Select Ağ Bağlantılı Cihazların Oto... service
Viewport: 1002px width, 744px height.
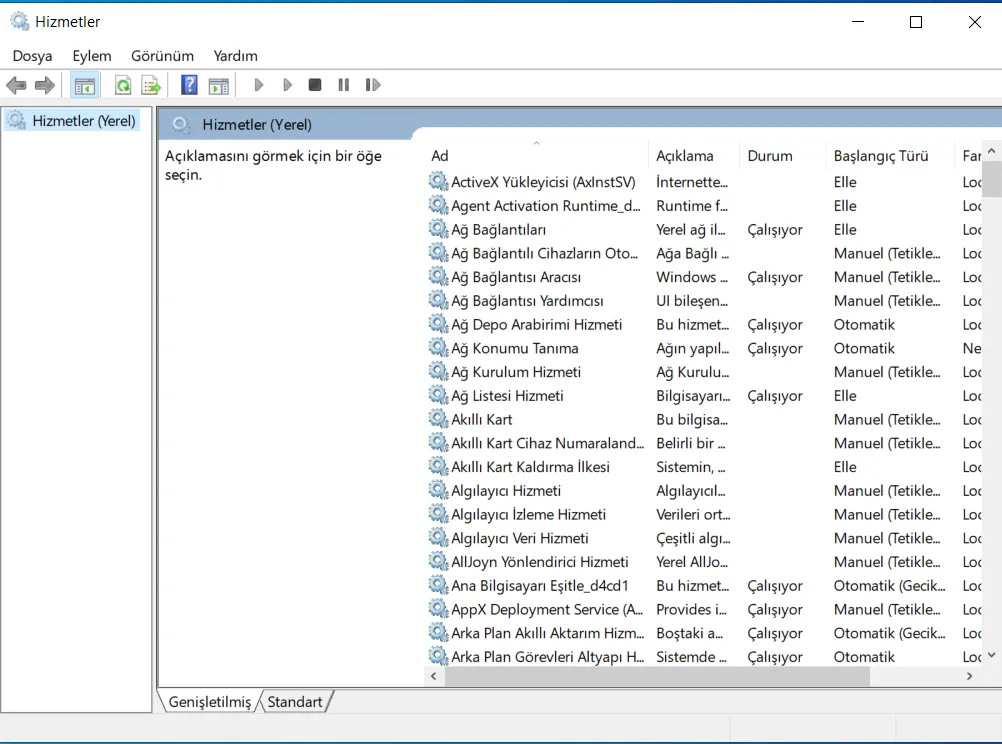pyautogui.click(x=544, y=253)
